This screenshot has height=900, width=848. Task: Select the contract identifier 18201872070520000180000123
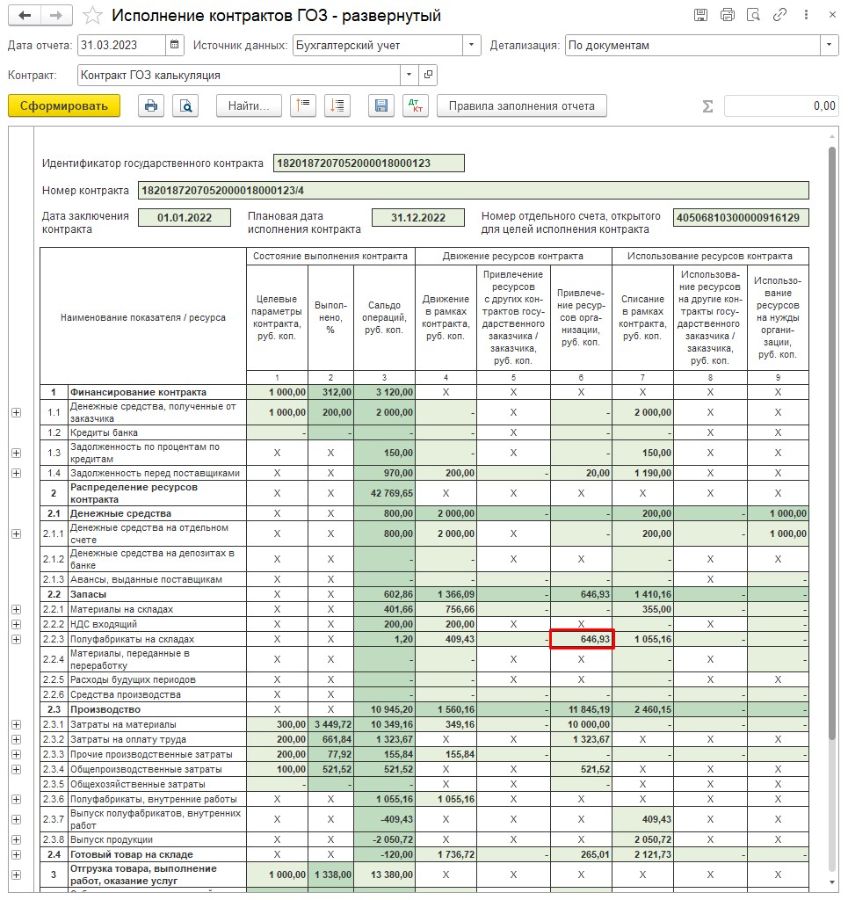[369, 163]
